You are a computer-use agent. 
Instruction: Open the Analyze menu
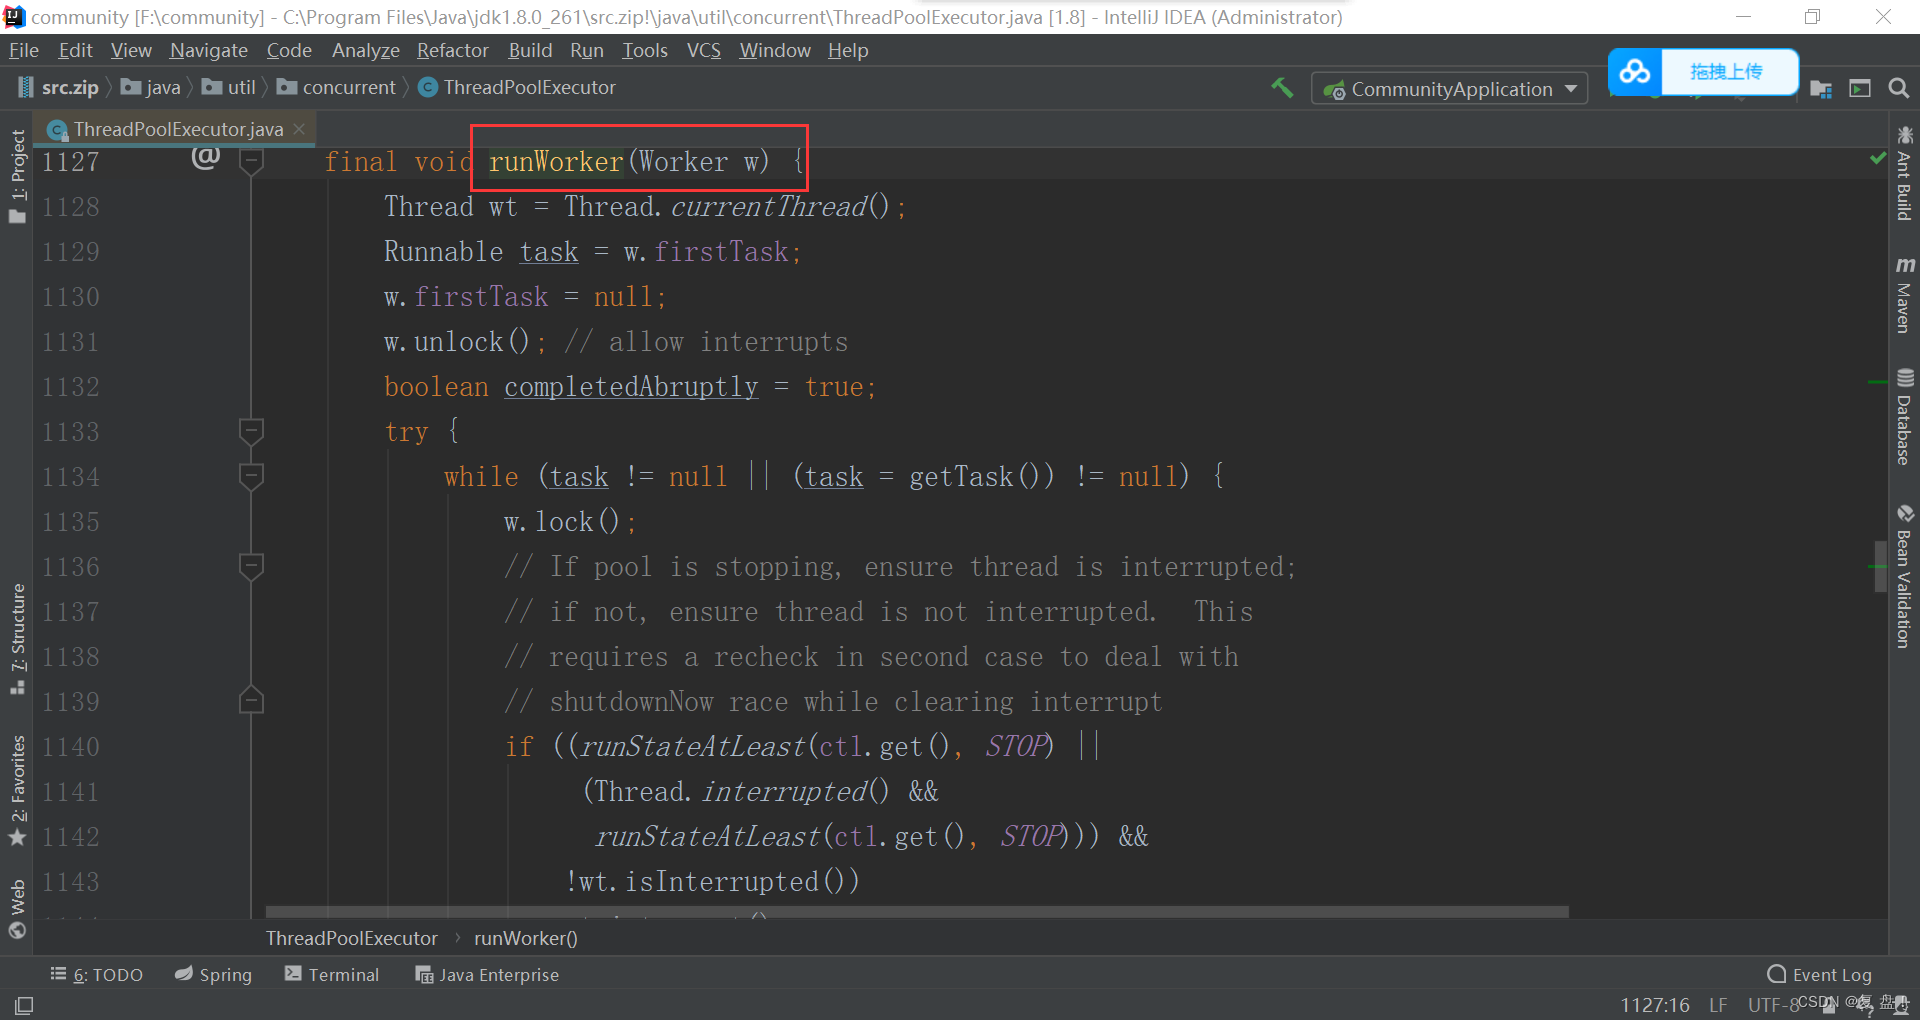point(366,50)
